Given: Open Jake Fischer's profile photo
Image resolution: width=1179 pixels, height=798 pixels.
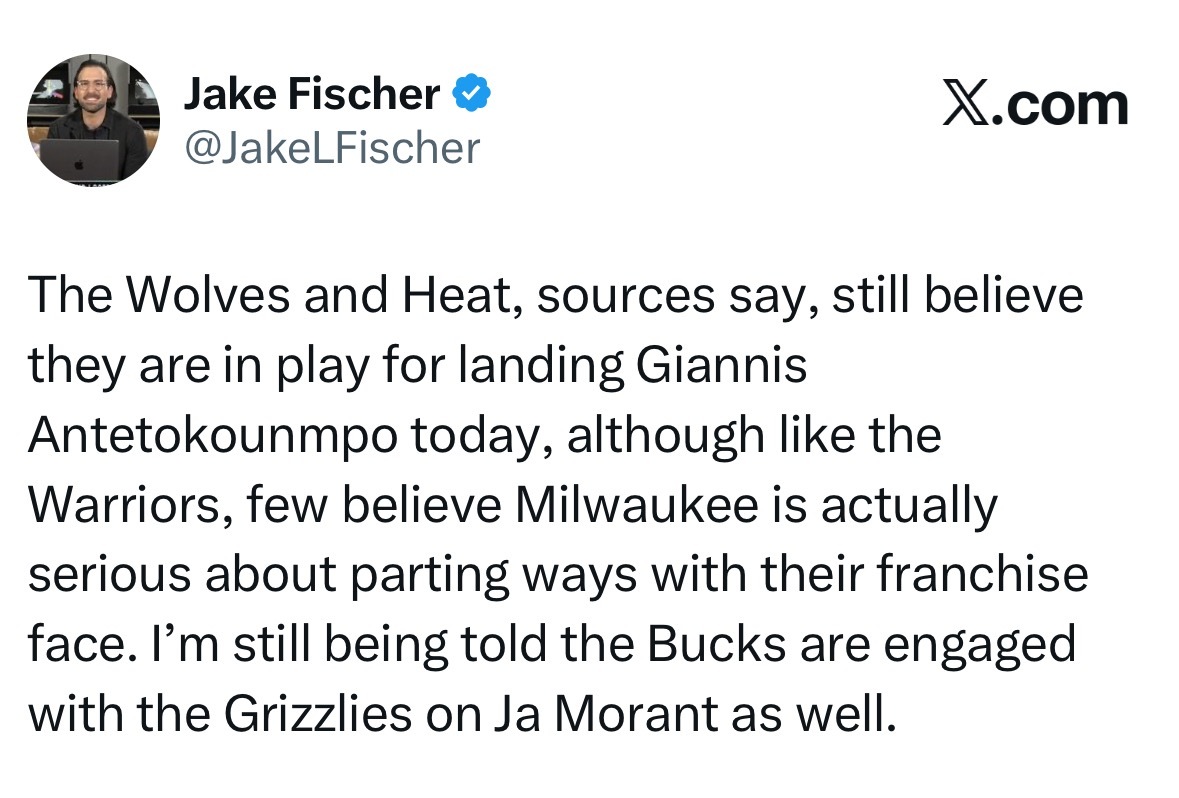Looking at the screenshot, I should (x=93, y=120).
